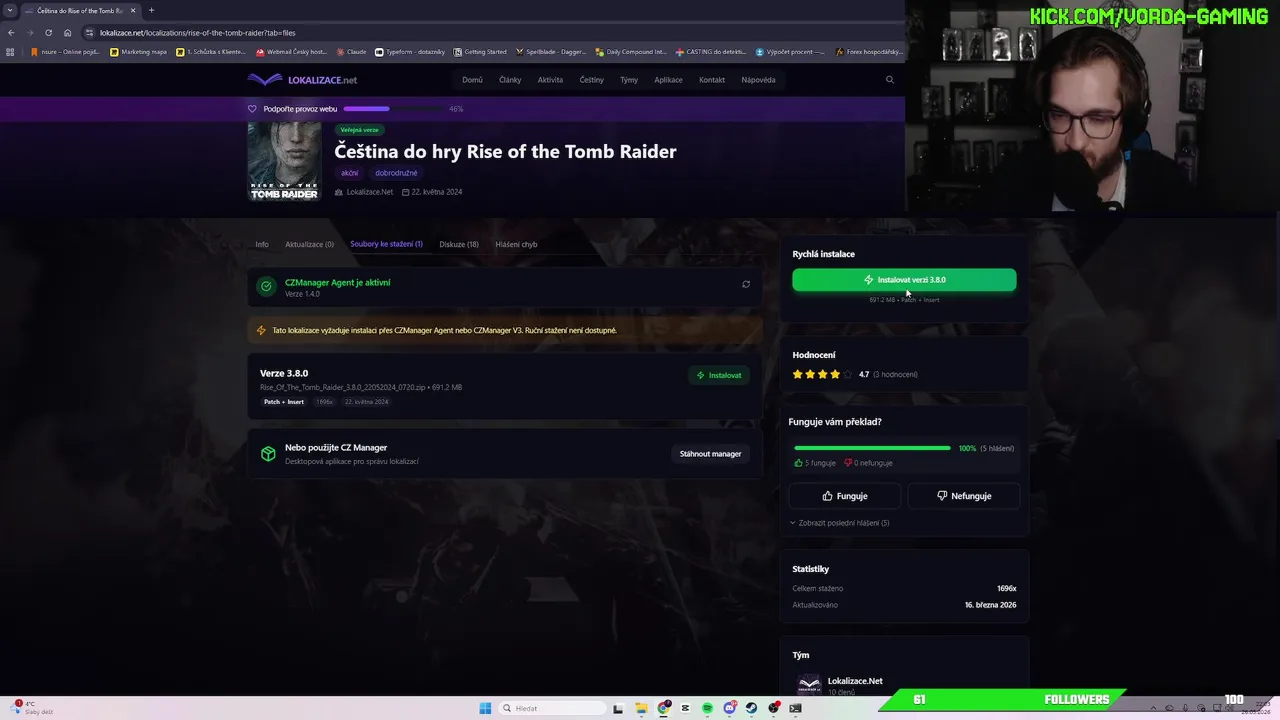The image size is (1280, 720).
Task: Open Spotify from the taskbar
Action: (x=707, y=708)
